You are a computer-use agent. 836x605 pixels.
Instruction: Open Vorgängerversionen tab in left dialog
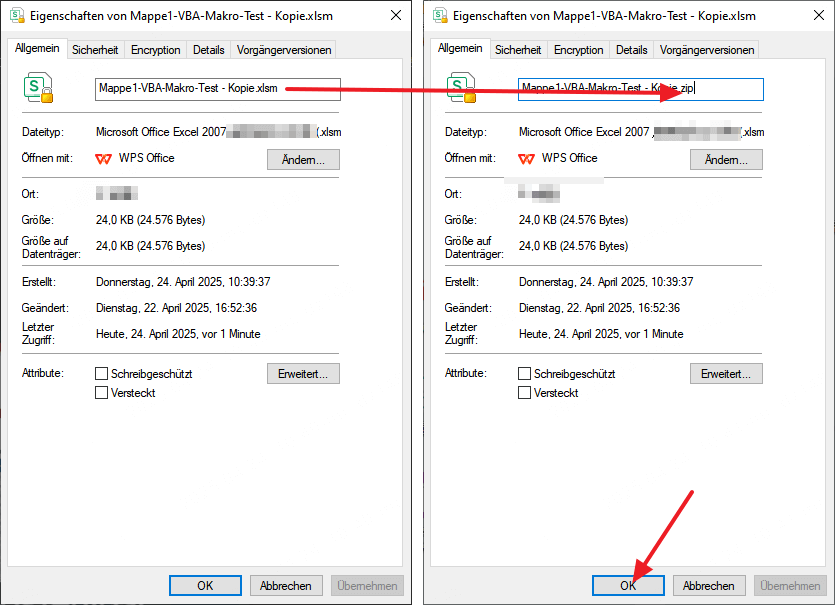(x=284, y=50)
